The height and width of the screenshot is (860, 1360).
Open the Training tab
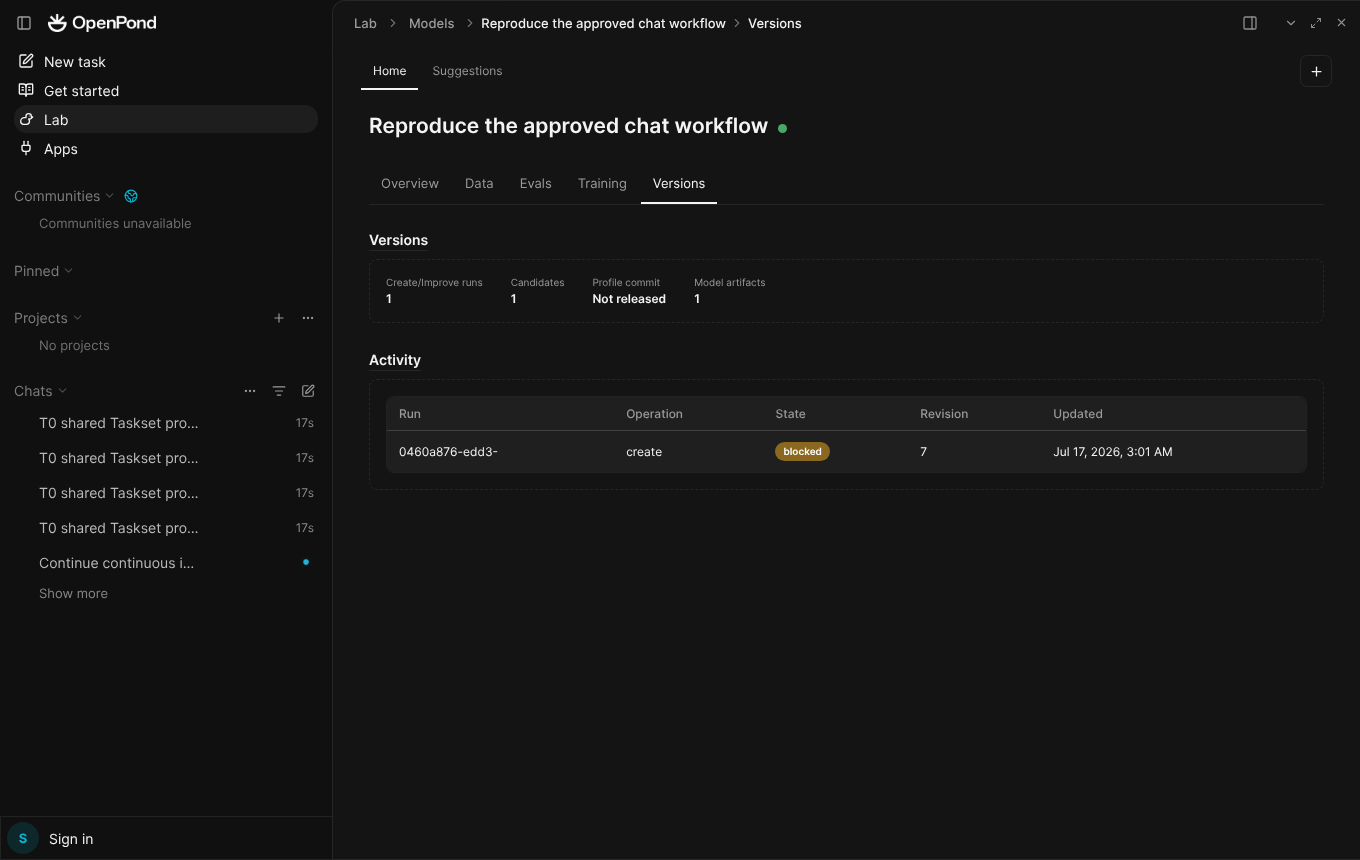[602, 184]
